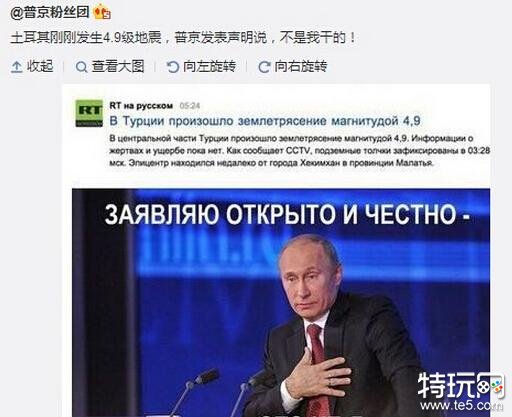Open the В Турции произошло землетрясение headline

pyautogui.click(x=265, y=121)
